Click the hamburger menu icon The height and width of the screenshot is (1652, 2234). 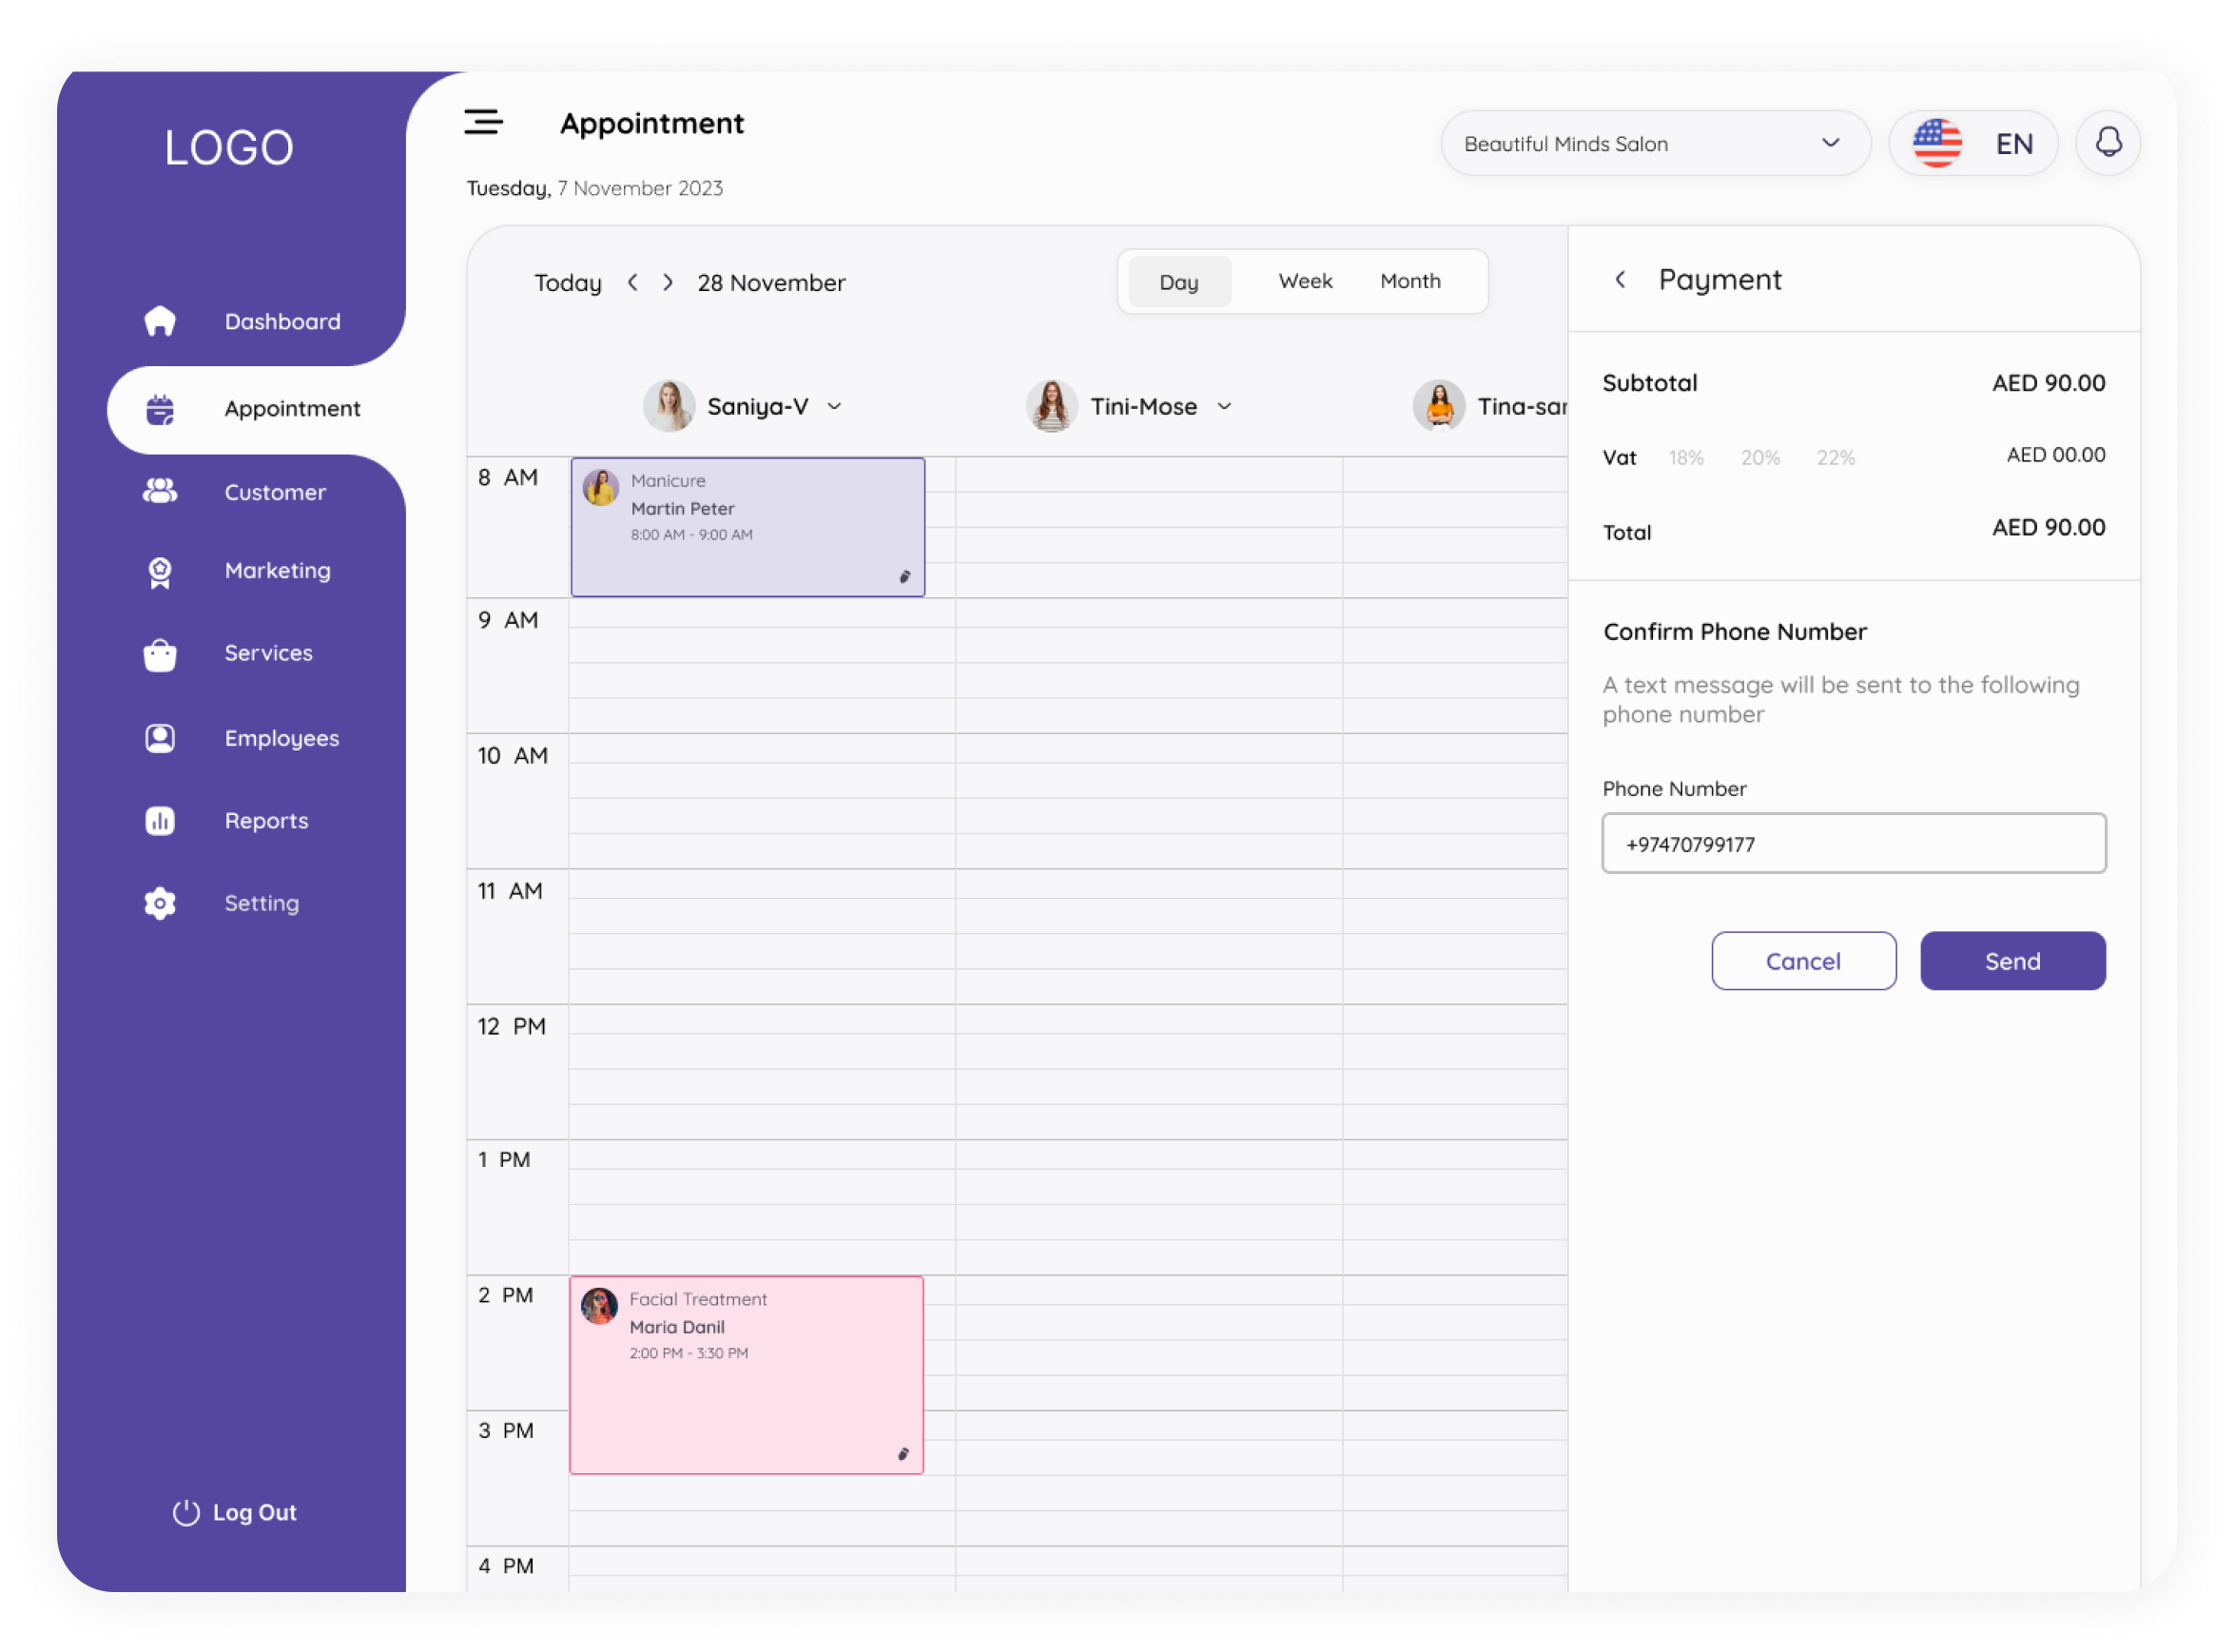pyautogui.click(x=483, y=122)
